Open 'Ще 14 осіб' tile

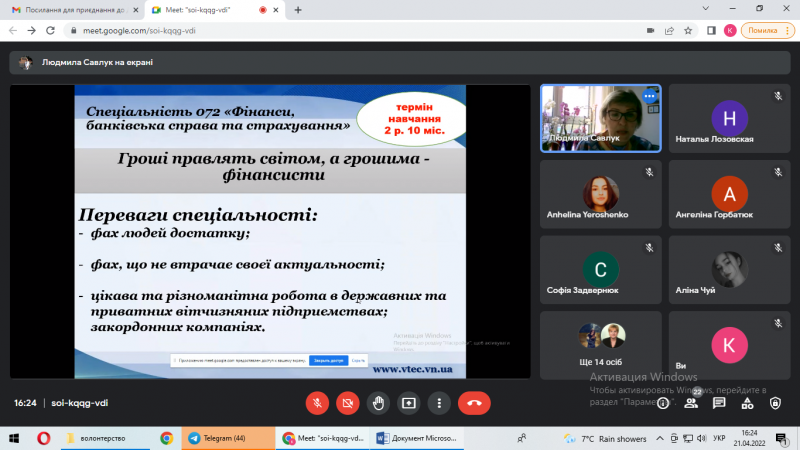[601, 345]
